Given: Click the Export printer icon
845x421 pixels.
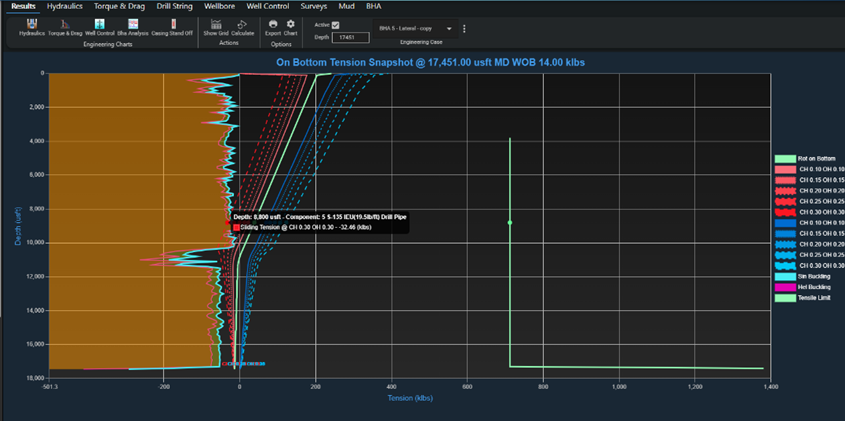Looking at the screenshot, I should (x=273, y=24).
